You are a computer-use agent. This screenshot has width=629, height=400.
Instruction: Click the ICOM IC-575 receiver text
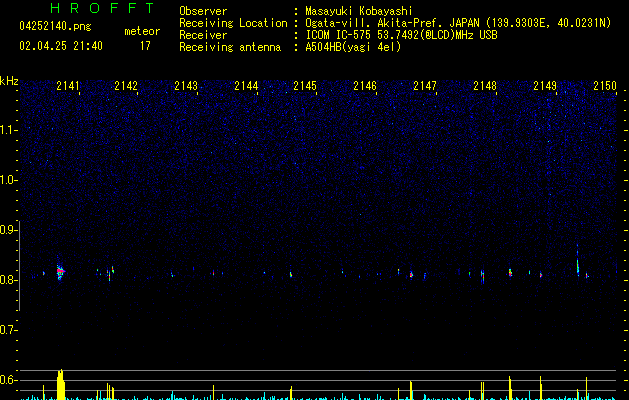pos(401,35)
